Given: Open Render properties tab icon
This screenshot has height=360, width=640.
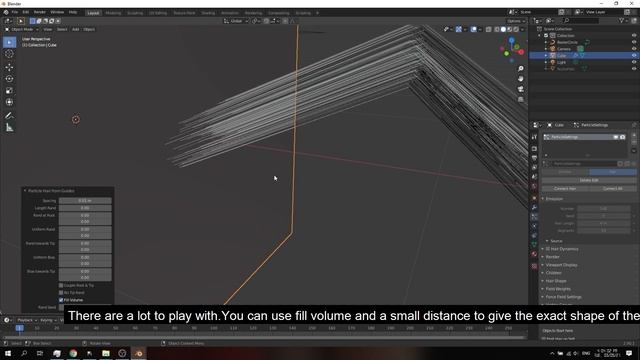Looking at the screenshot, I should (534, 149).
